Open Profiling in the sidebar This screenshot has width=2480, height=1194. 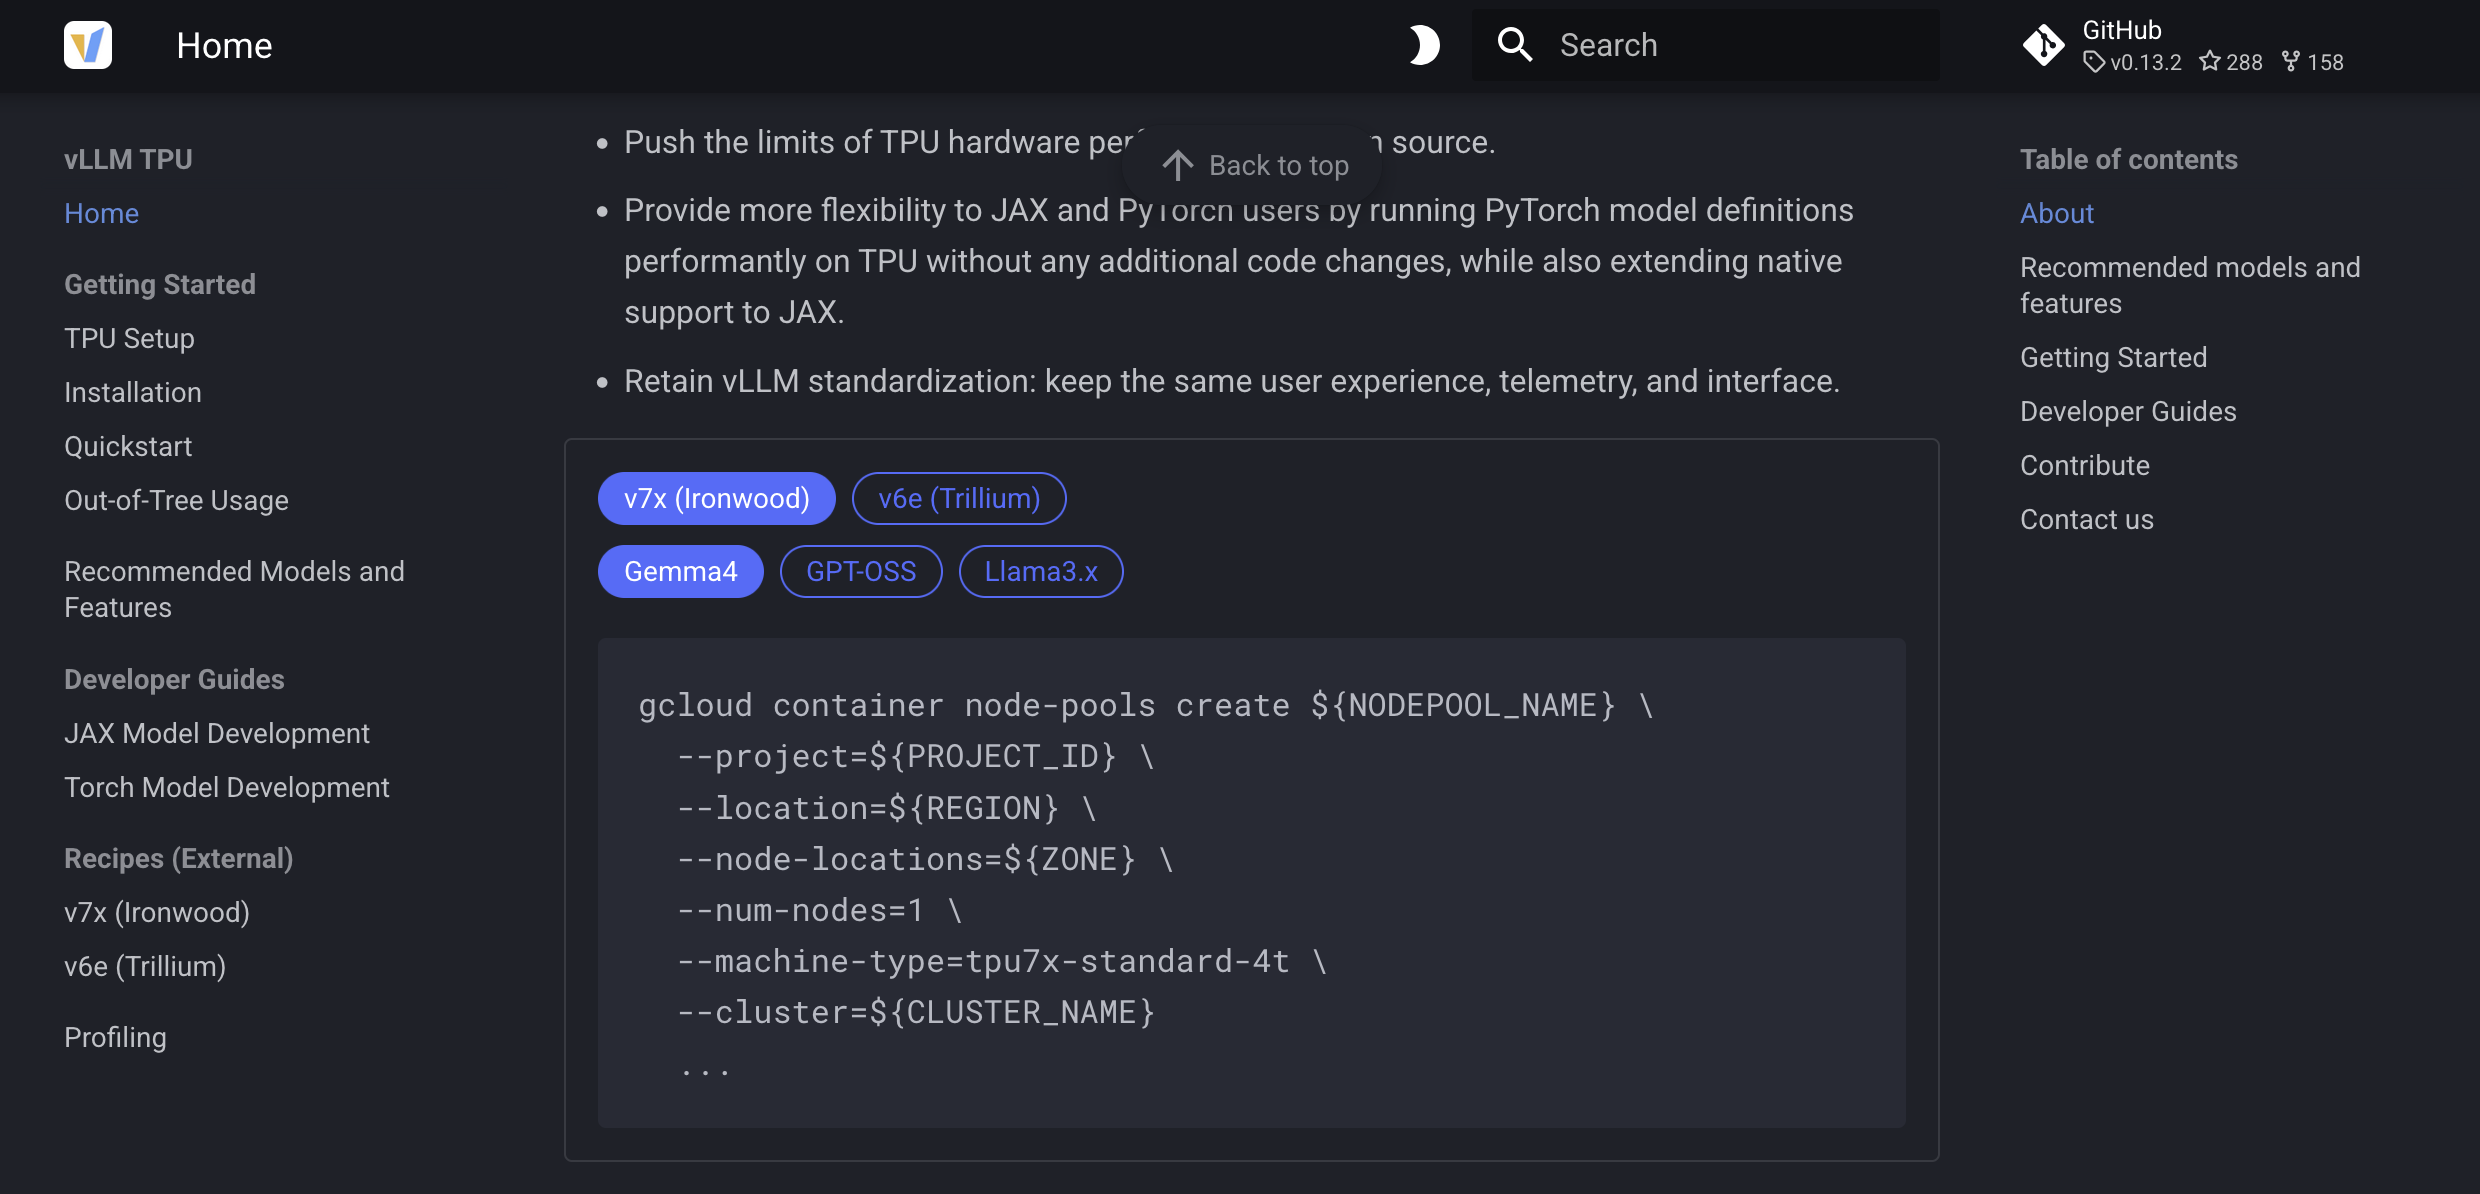click(x=115, y=1037)
